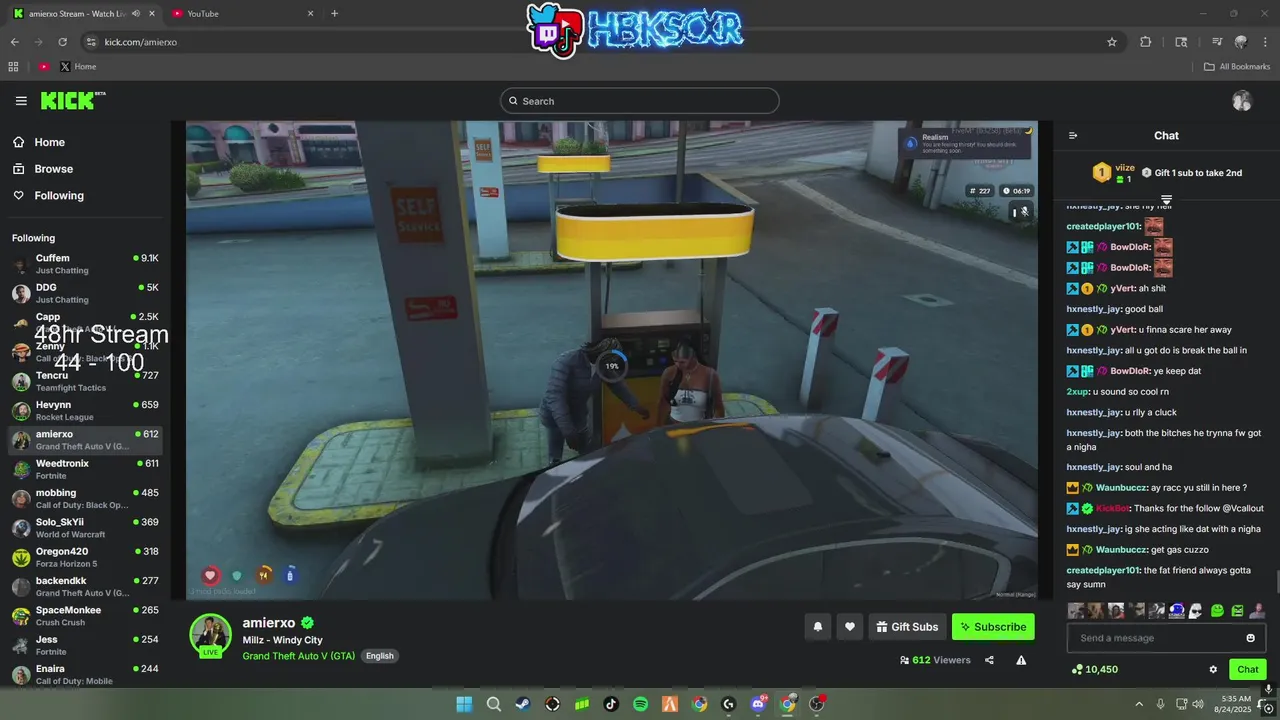The image size is (1280, 720).
Task: Open Chrome extensions puzzle icon
Action: (1146, 42)
